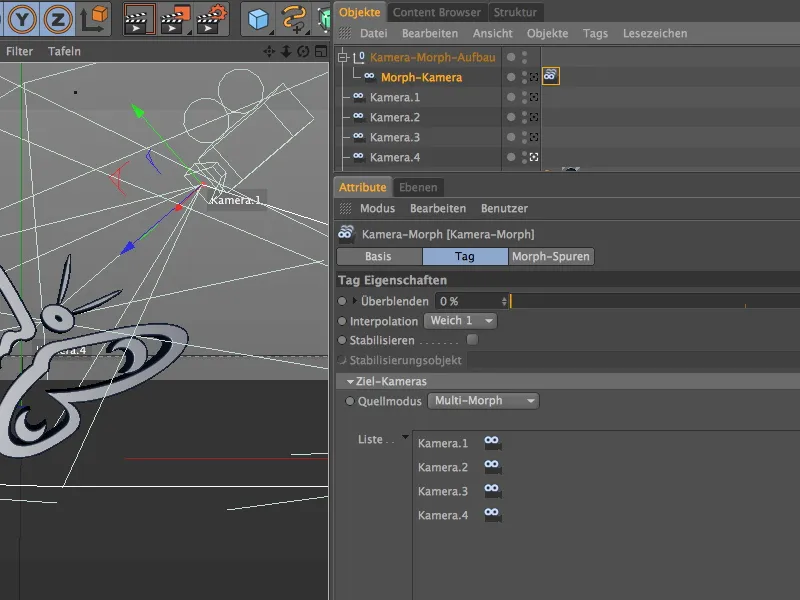Open render settings clapperboard with gear
This screenshot has width=800, height=600.
211,19
